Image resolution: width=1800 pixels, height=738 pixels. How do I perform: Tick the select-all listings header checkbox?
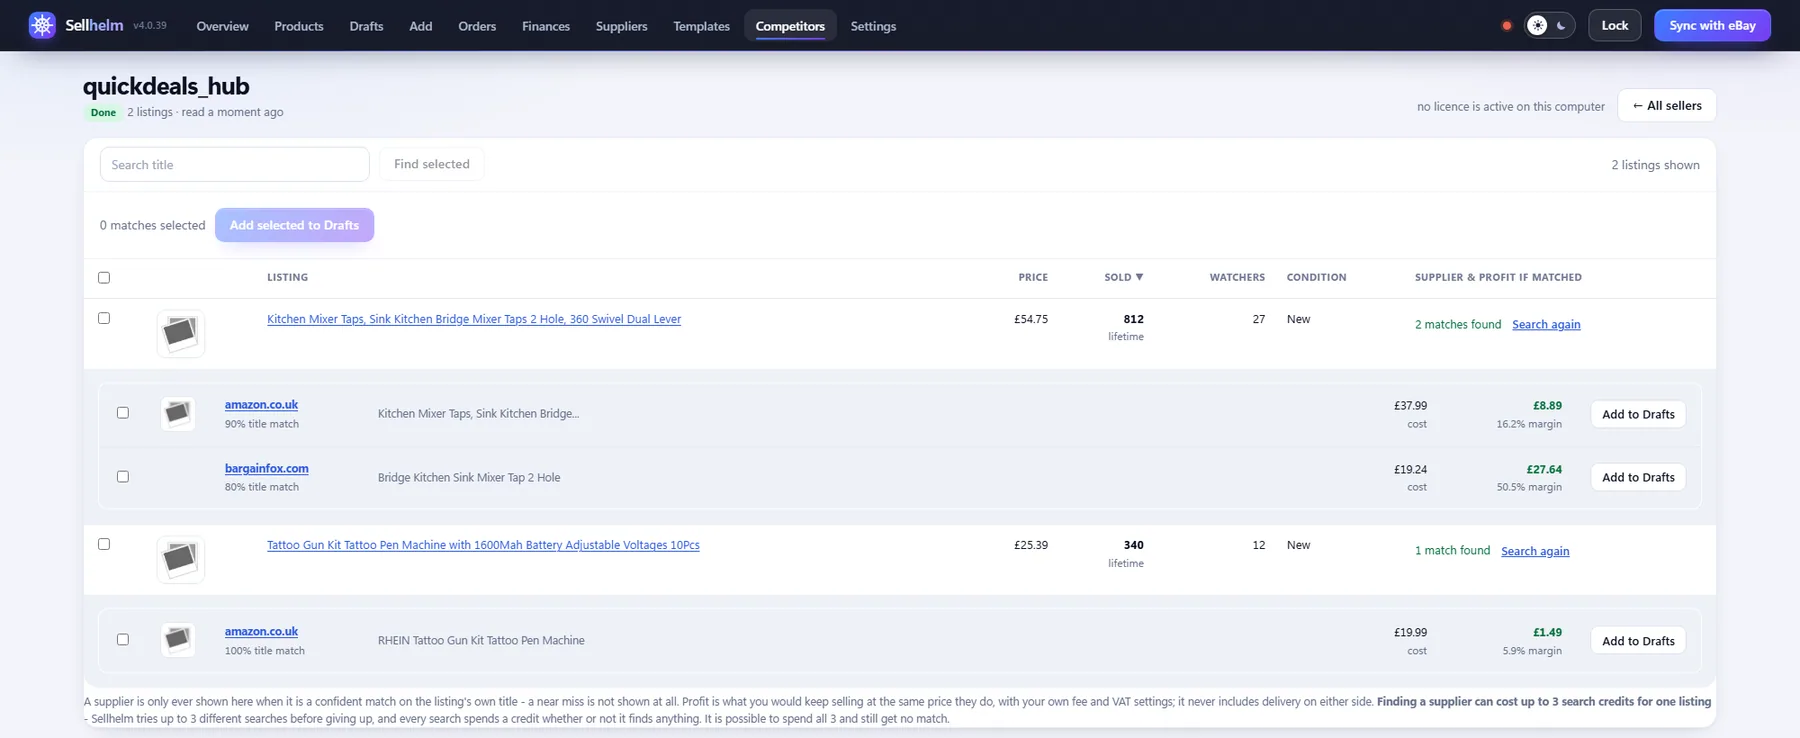[x=104, y=277]
